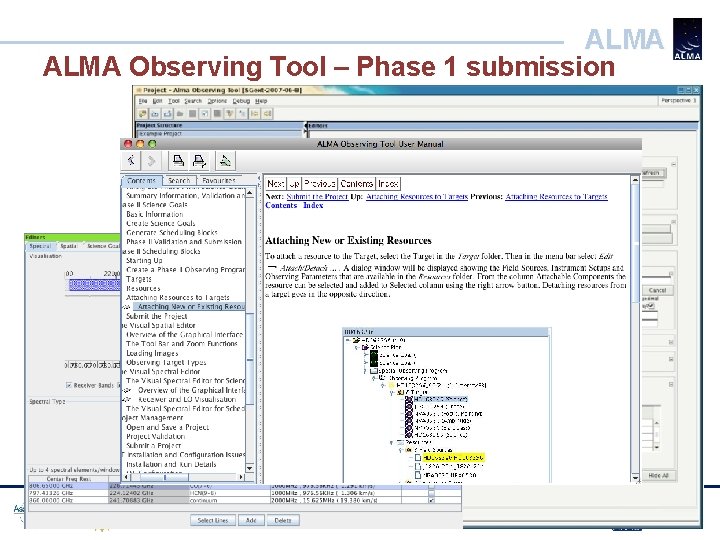Switch to the Search tab in manual
Image resolution: width=720 pixels, height=540 pixels.
tap(179, 180)
